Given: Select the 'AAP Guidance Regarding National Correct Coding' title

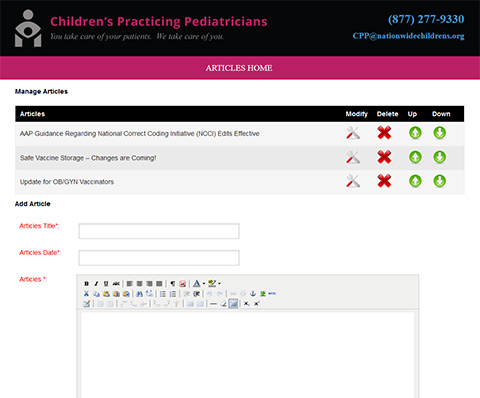Looking at the screenshot, I should pos(140,134).
